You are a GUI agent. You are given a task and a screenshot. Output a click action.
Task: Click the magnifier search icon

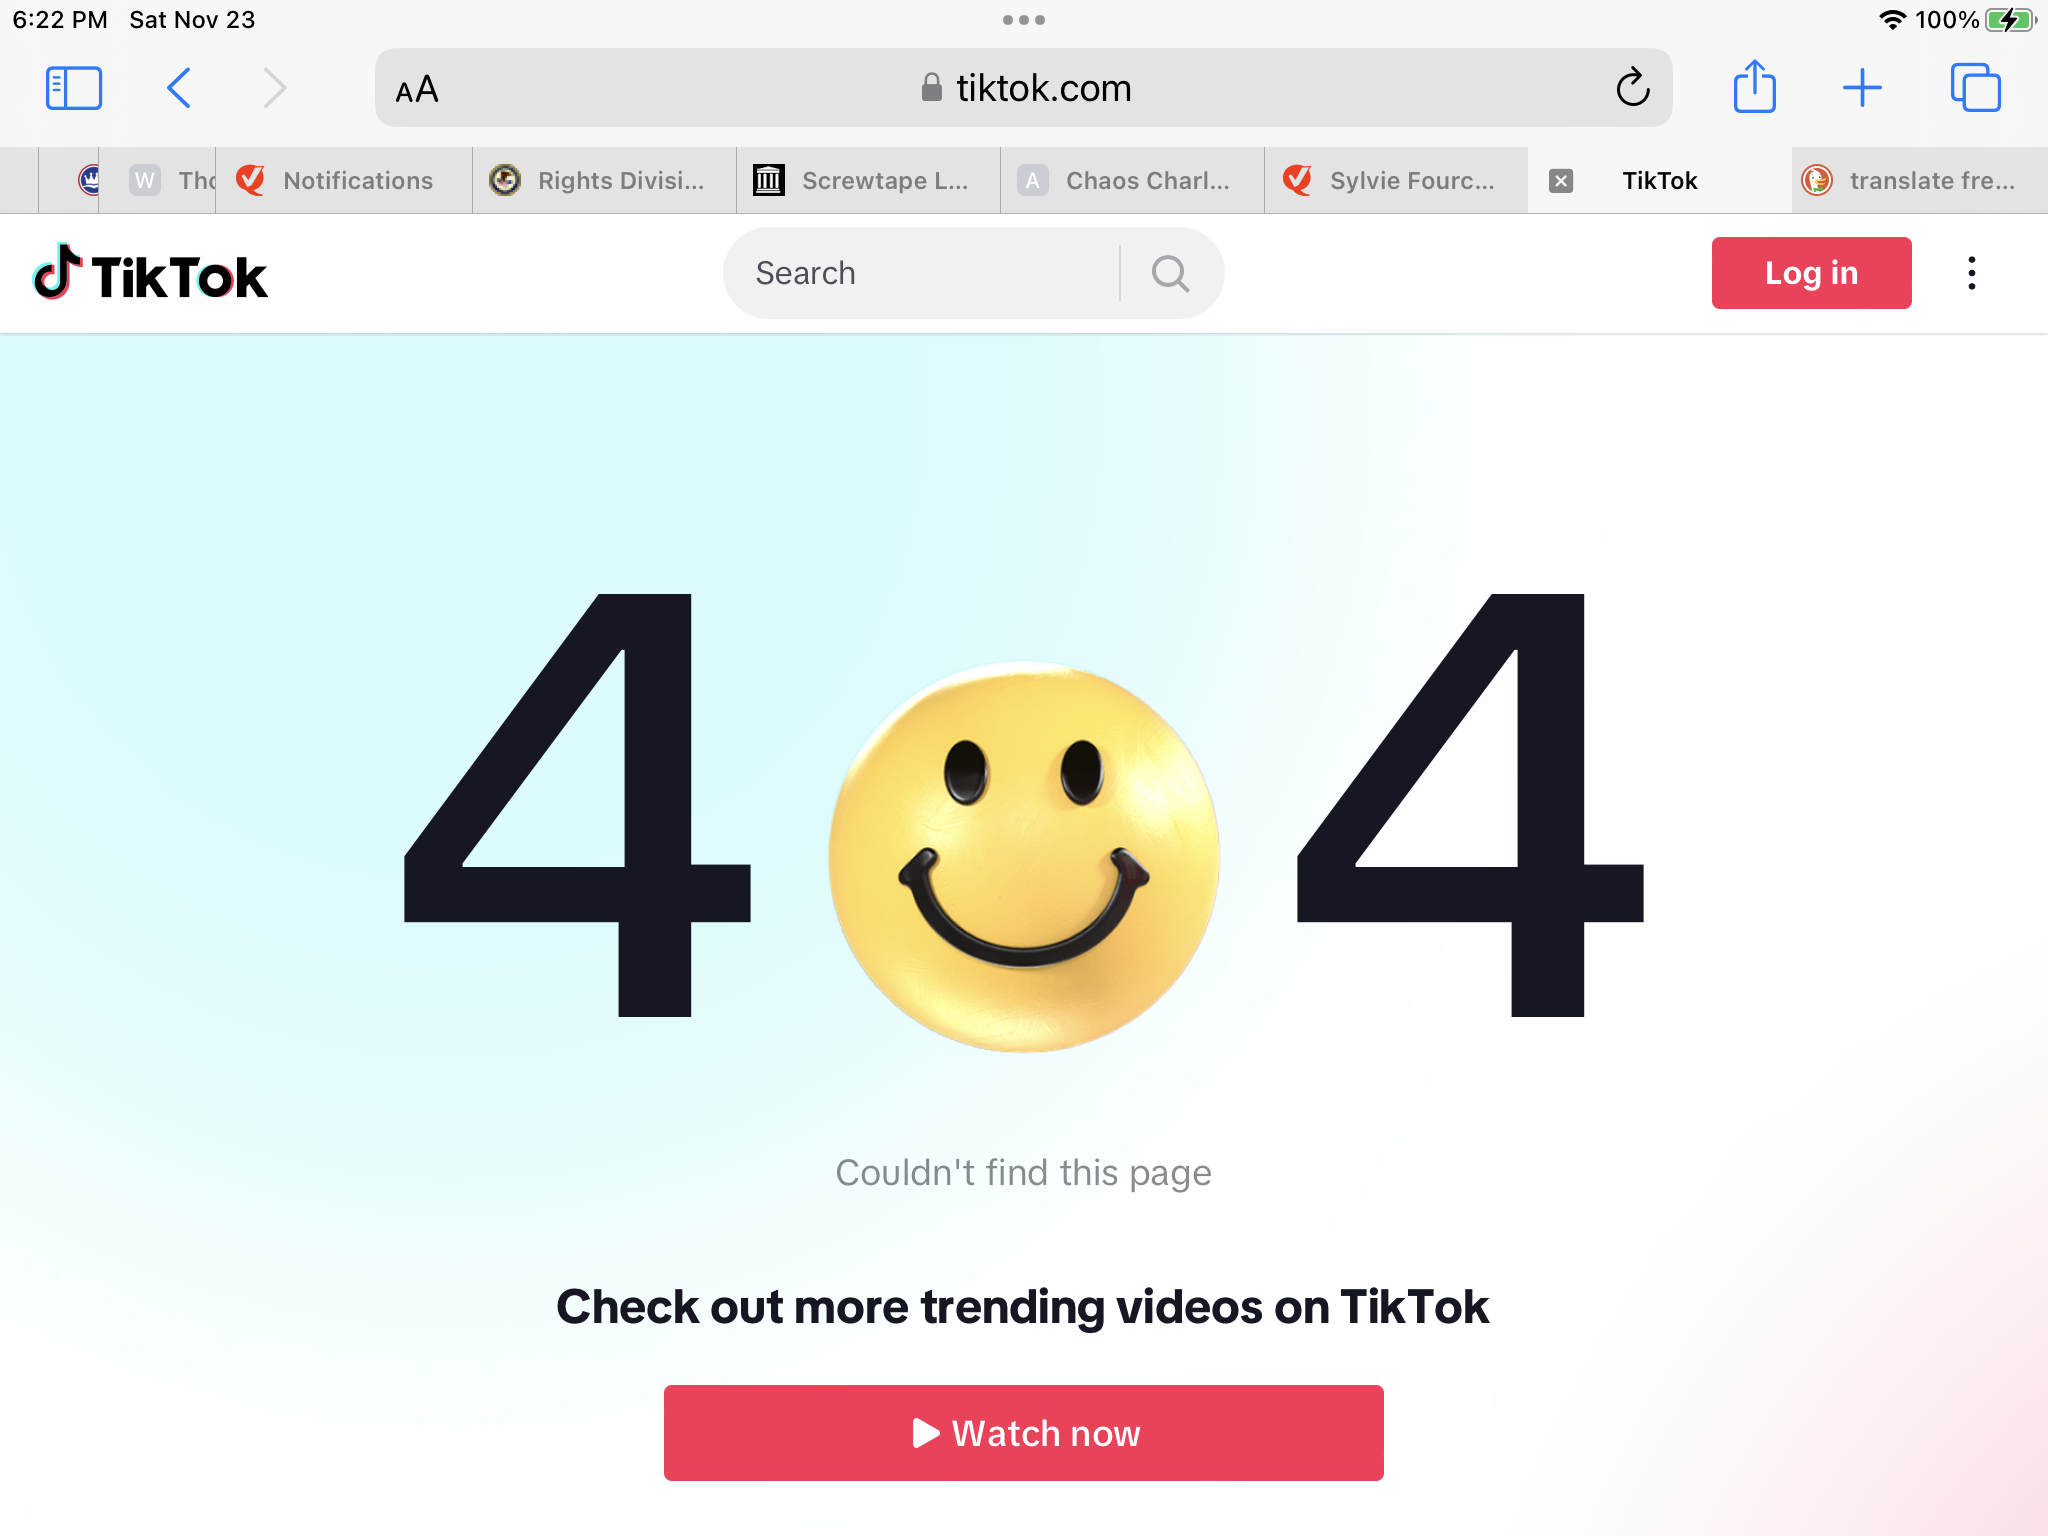tap(1171, 273)
